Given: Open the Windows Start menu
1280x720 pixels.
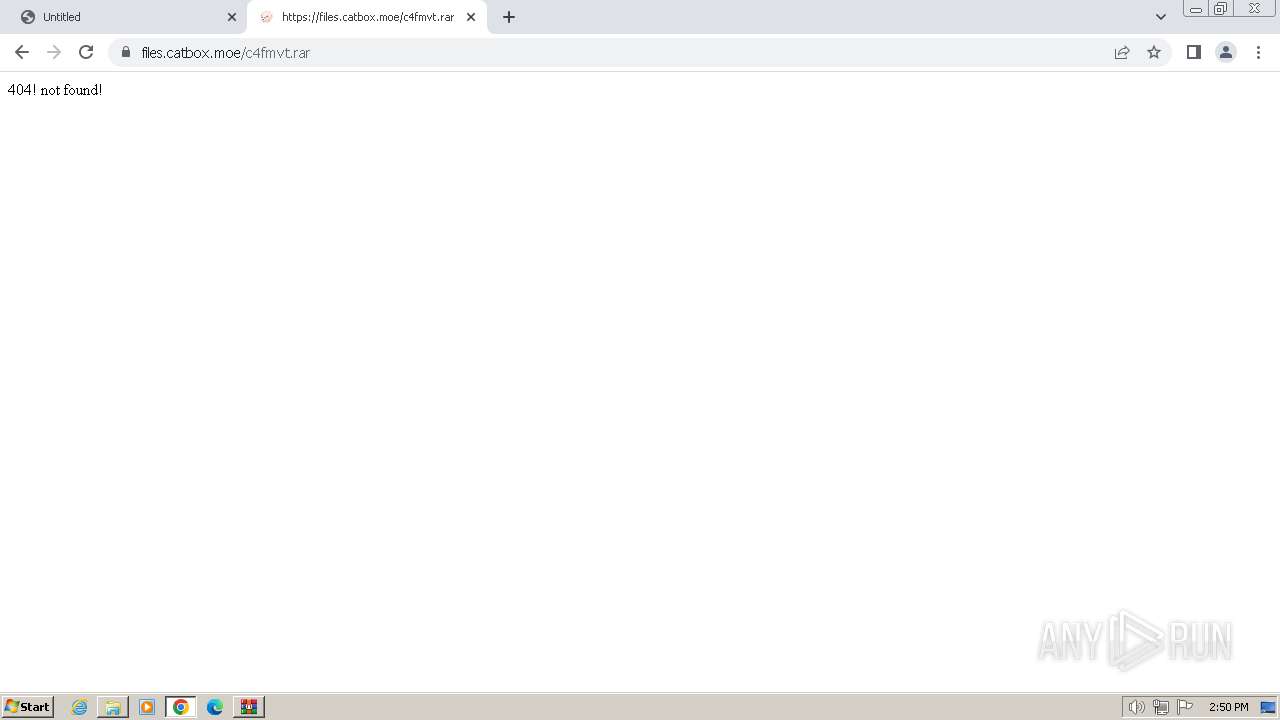Looking at the screenshot, I should coord(27,707).
